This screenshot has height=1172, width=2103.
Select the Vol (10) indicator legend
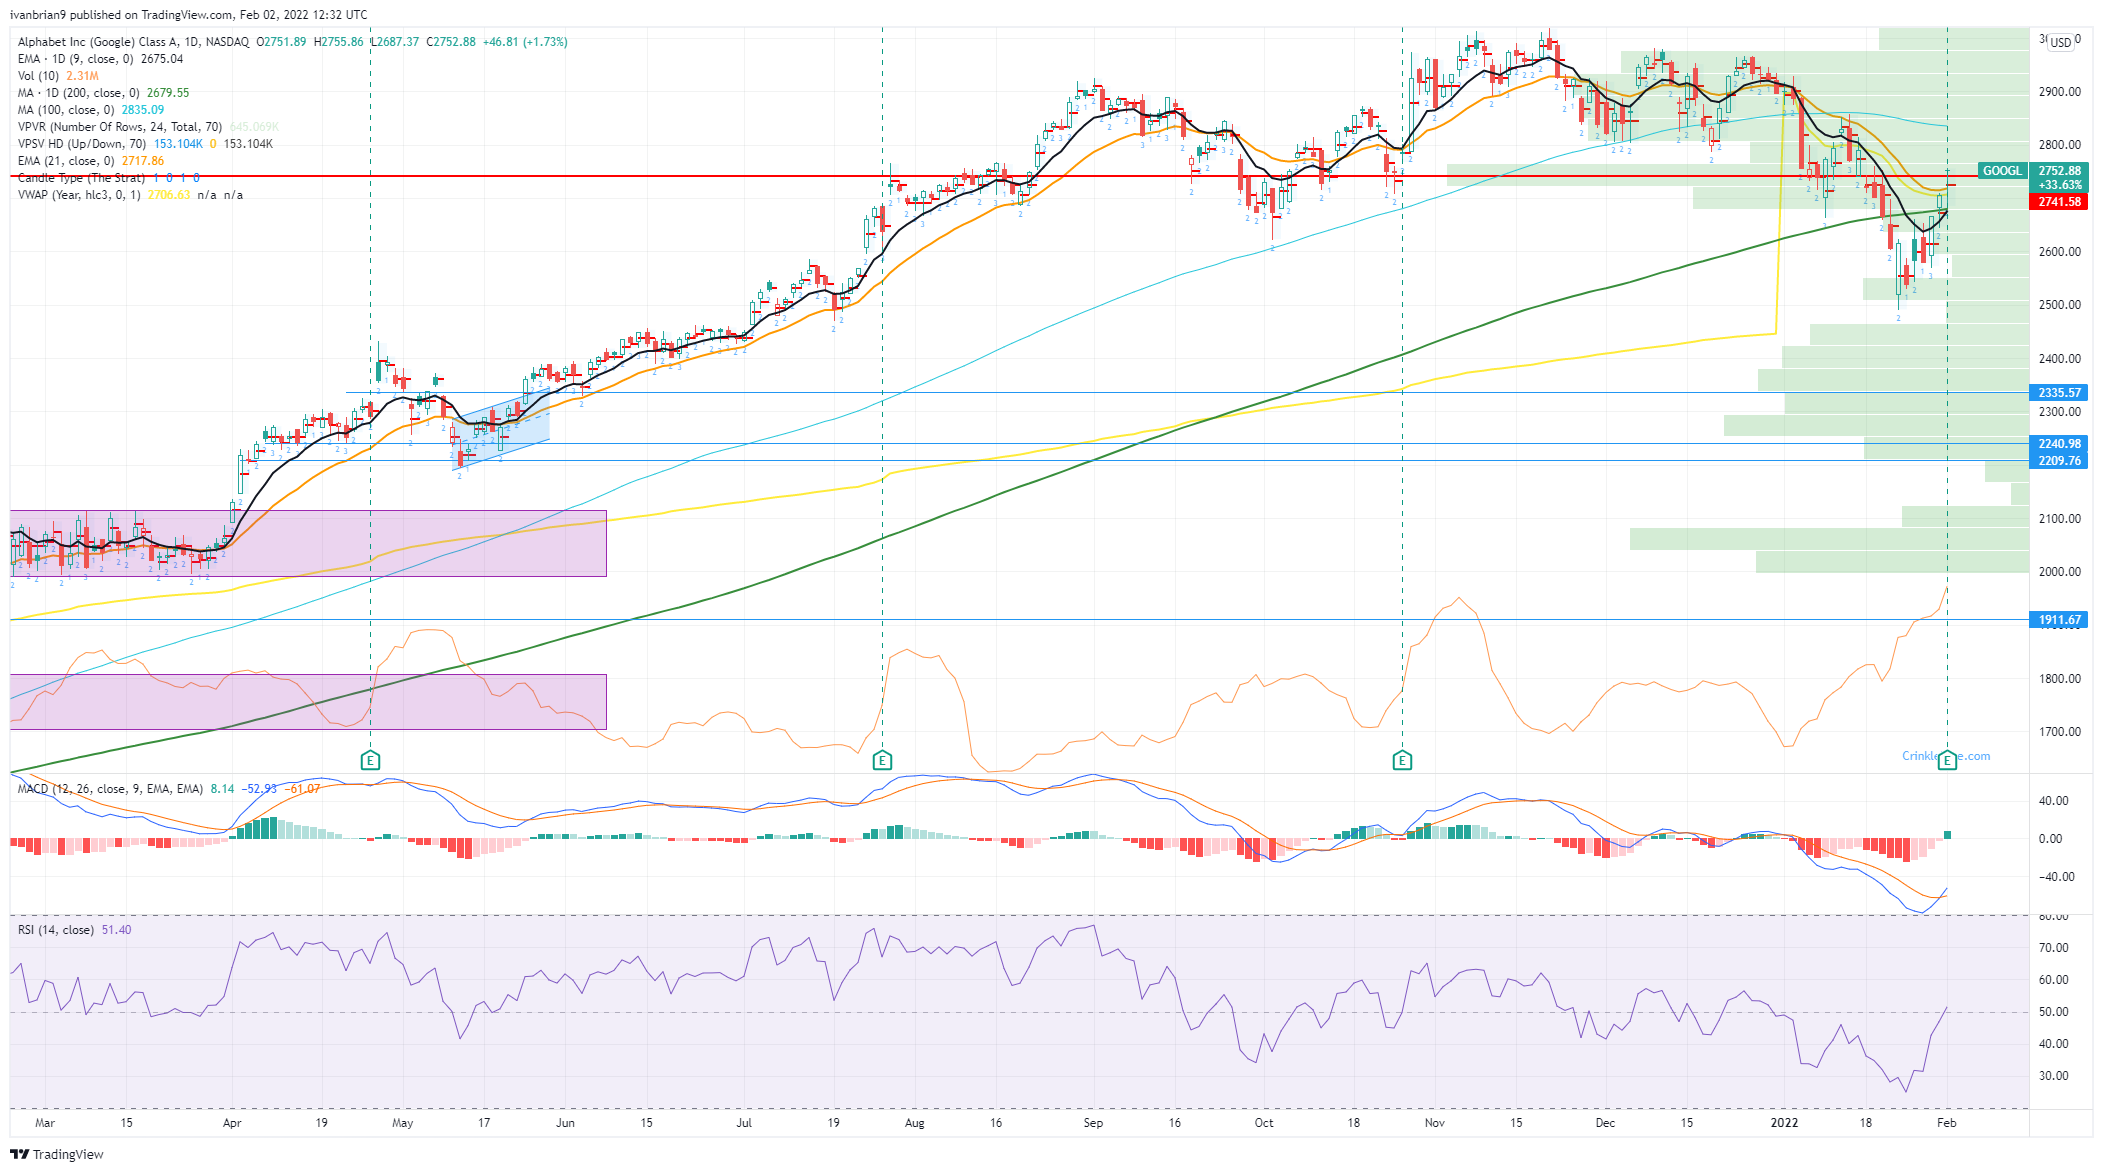[58, 76]
